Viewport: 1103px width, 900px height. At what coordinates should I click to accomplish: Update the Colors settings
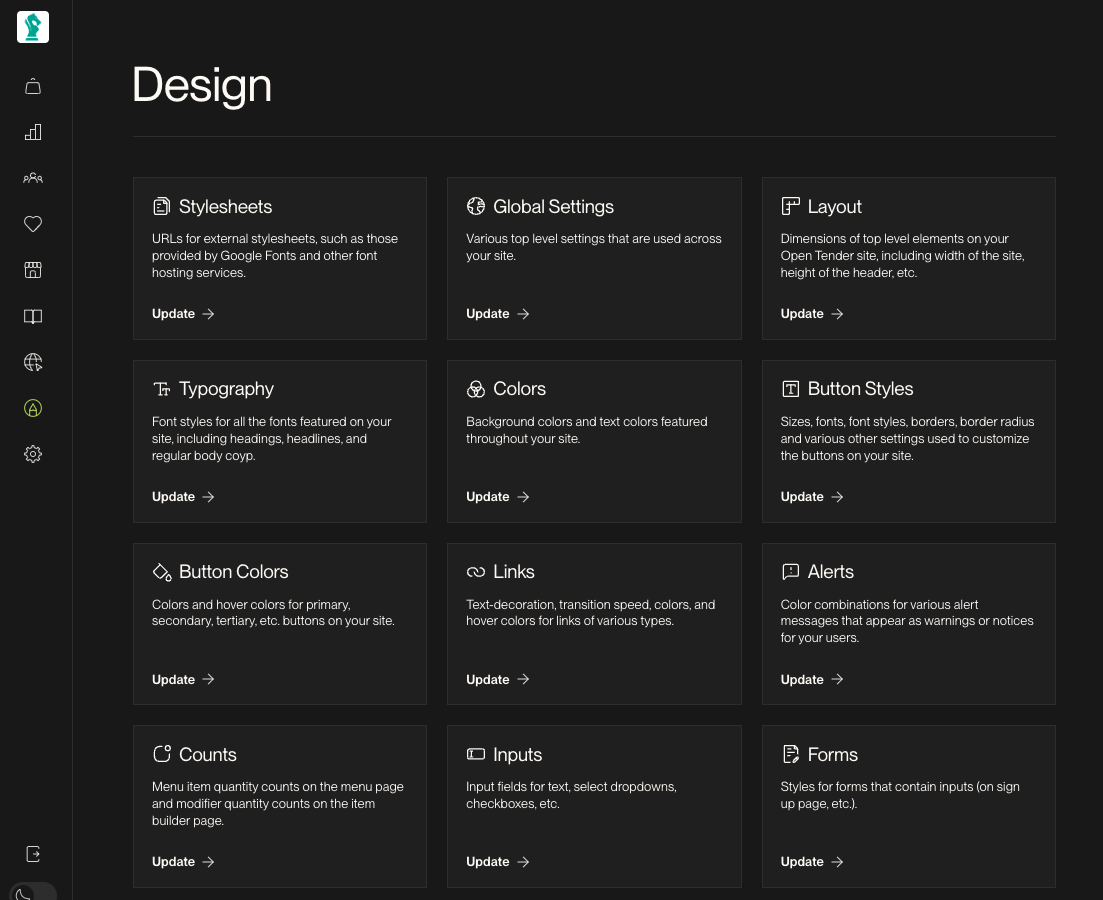click(x=497, y=497)
